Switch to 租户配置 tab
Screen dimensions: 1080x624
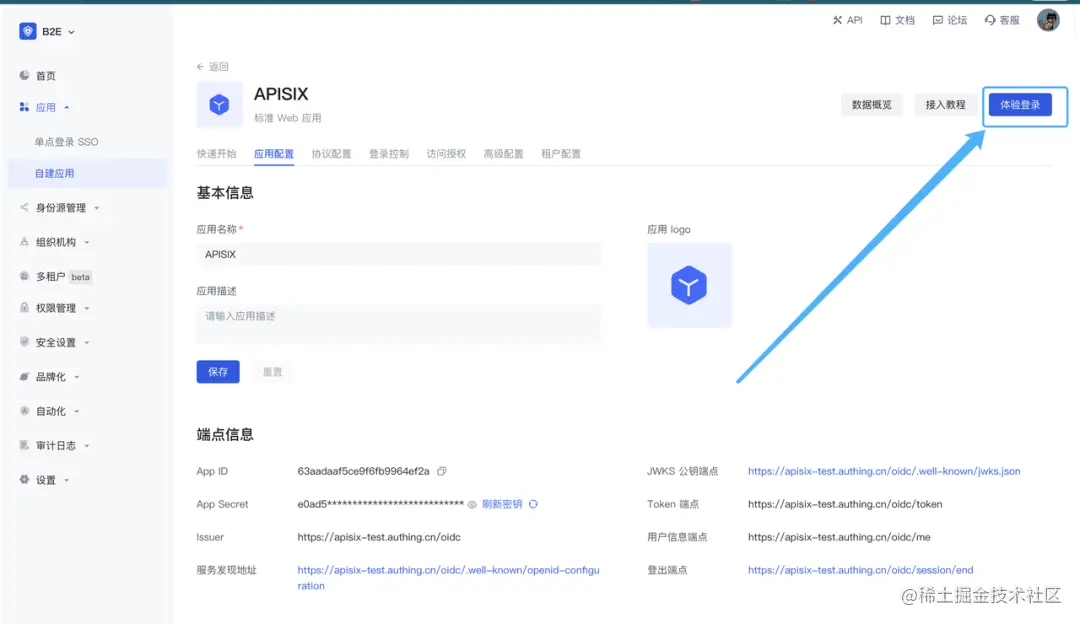tap(561, 154)
